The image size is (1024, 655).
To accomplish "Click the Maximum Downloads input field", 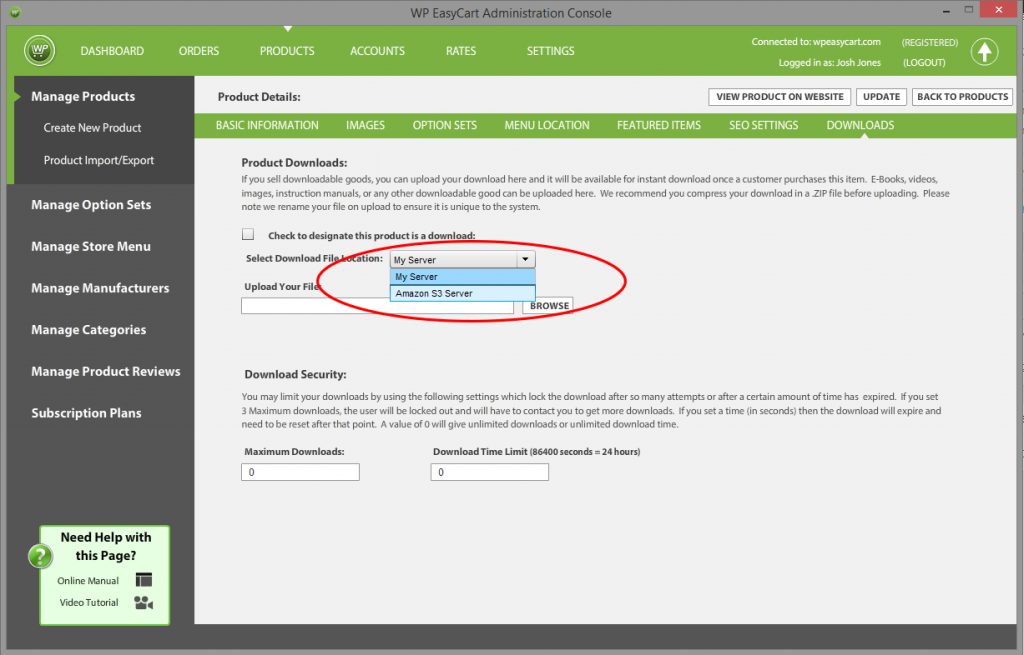I will [x=300, y=472].
